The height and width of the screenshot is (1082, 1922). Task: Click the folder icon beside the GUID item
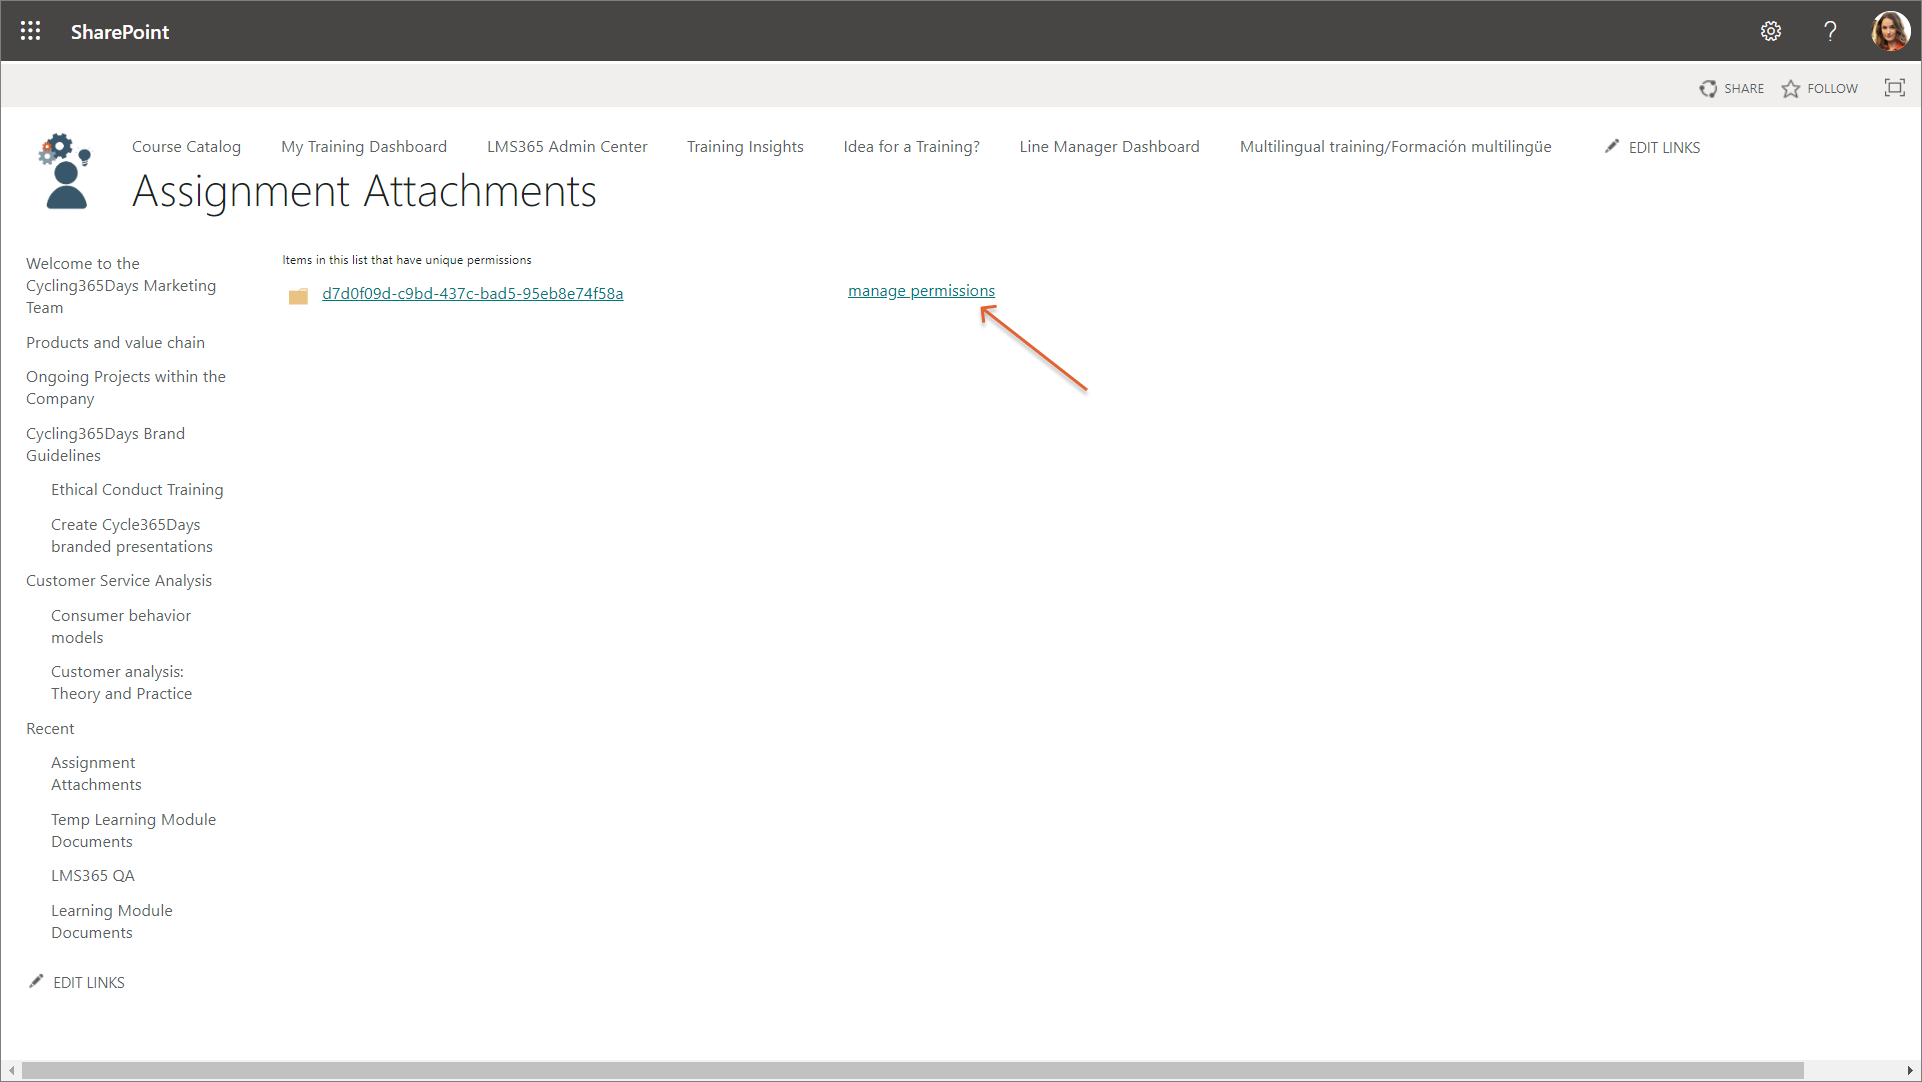pyautogui.click(x=298, y=296)
